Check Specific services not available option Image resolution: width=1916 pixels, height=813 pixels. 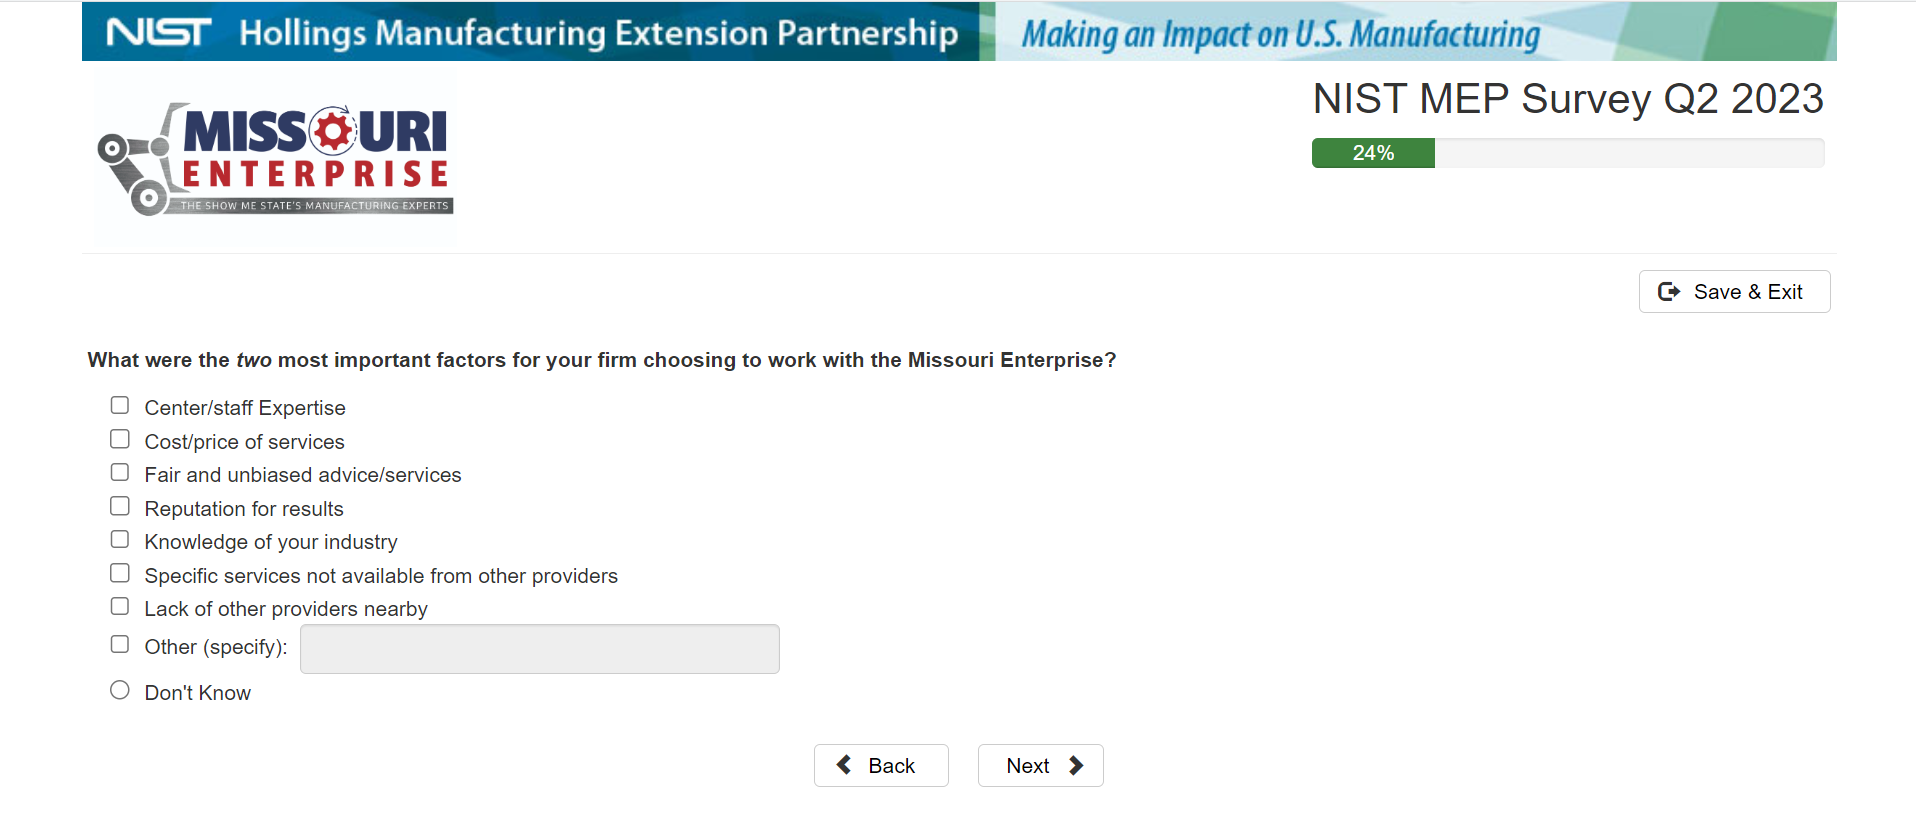point(120,574)
